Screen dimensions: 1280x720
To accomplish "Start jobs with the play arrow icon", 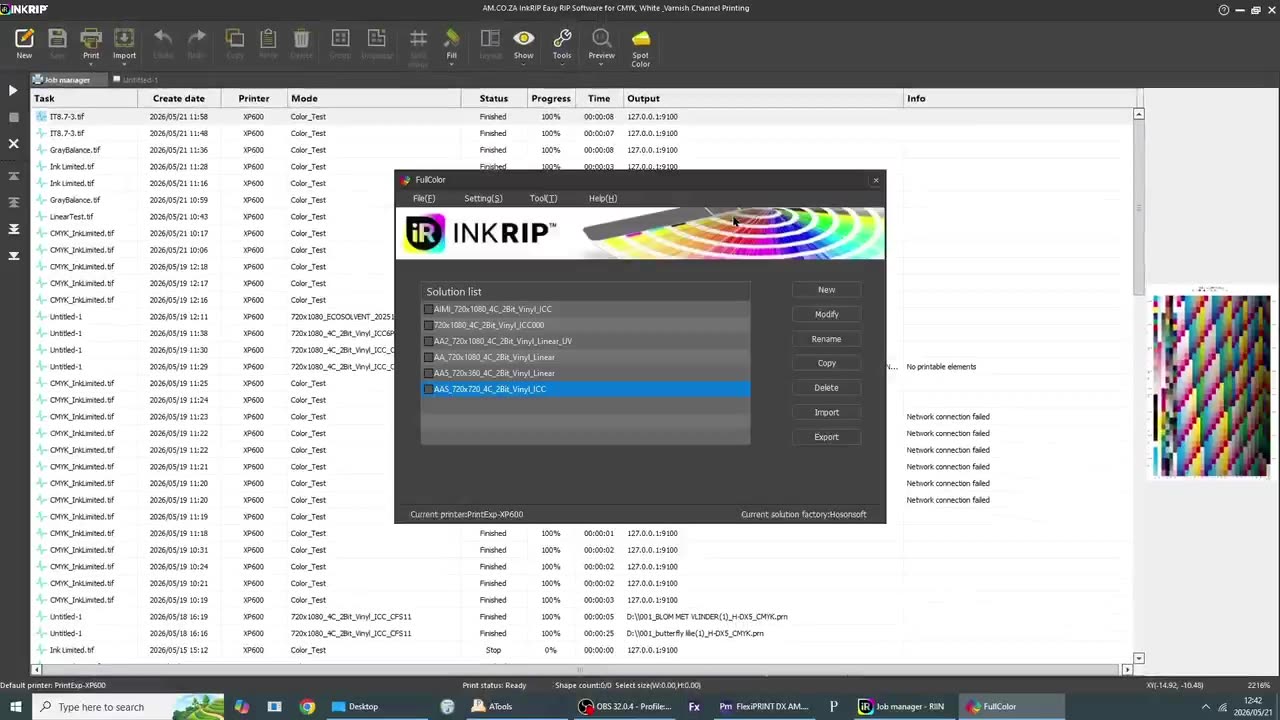I will [13, 90].
